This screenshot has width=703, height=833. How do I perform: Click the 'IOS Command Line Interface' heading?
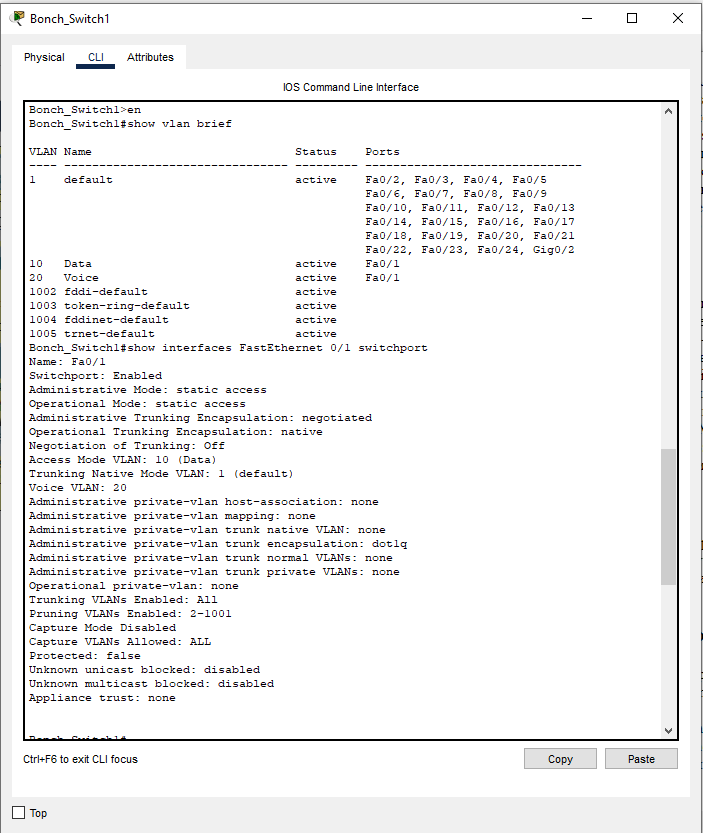click(x=351, y=87)
